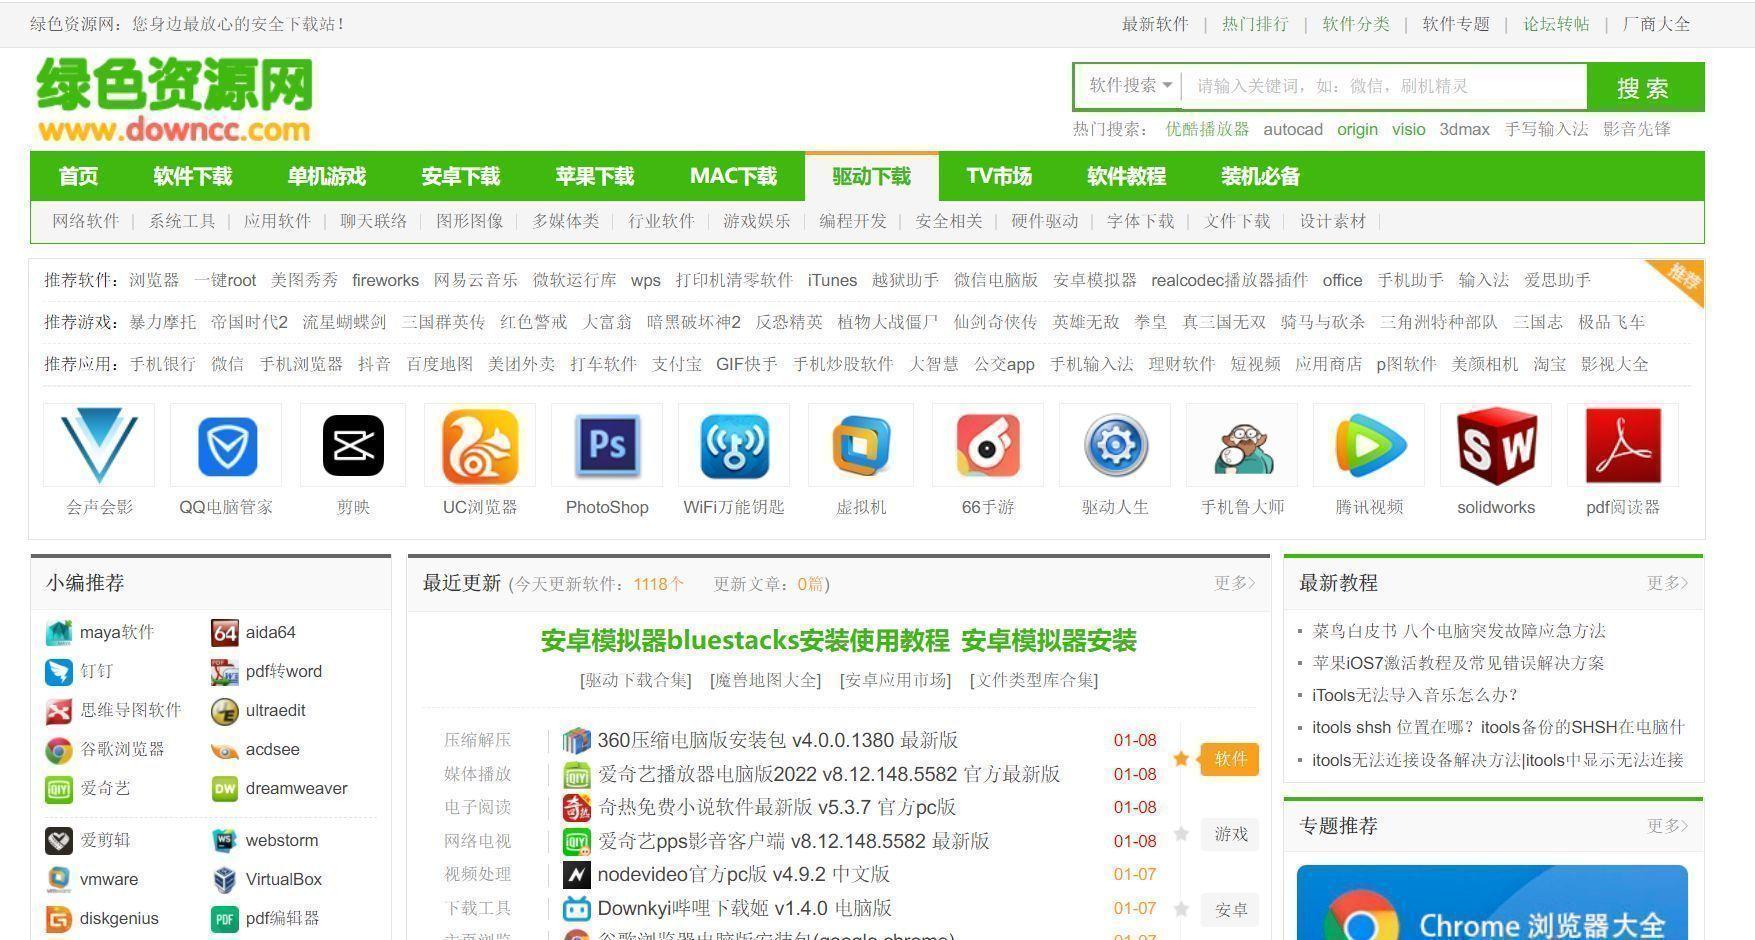
Task: Click the Downkyi哔哩下载姬 icon
Action: pos(576,909)
